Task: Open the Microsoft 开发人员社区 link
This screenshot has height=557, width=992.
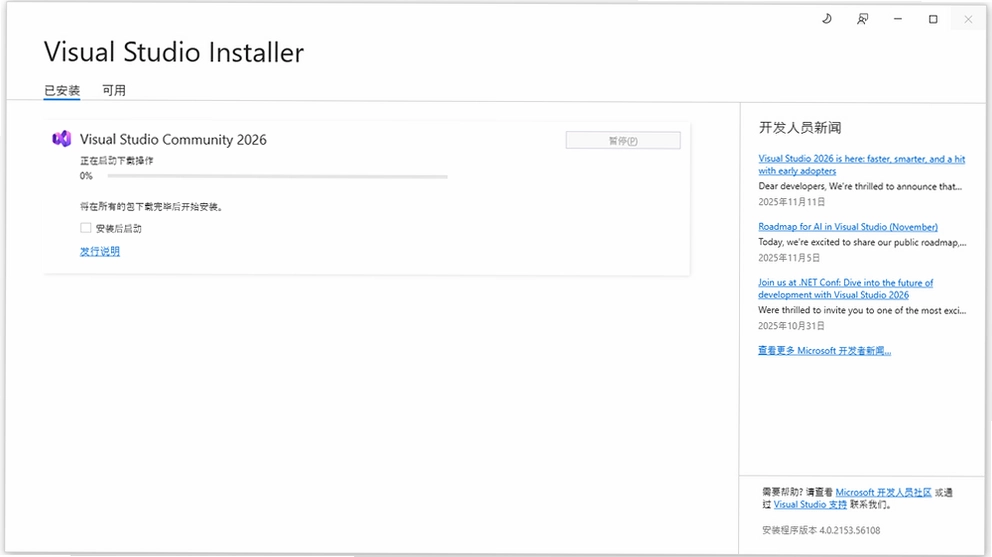Action: [883, 492]
